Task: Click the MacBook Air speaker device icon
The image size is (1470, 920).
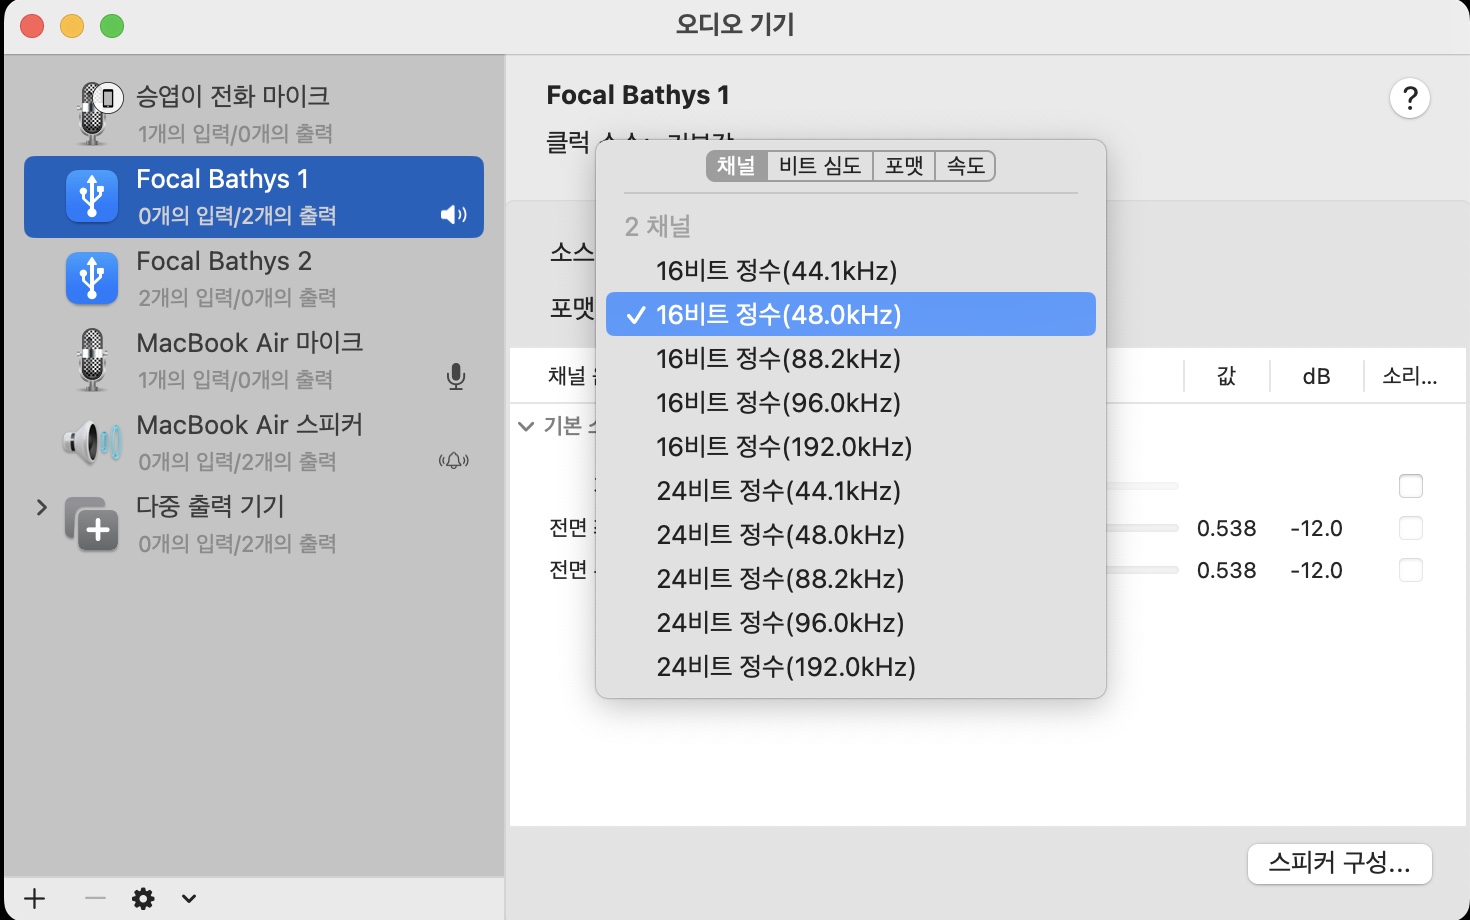Action: click(x=92, y=441)
